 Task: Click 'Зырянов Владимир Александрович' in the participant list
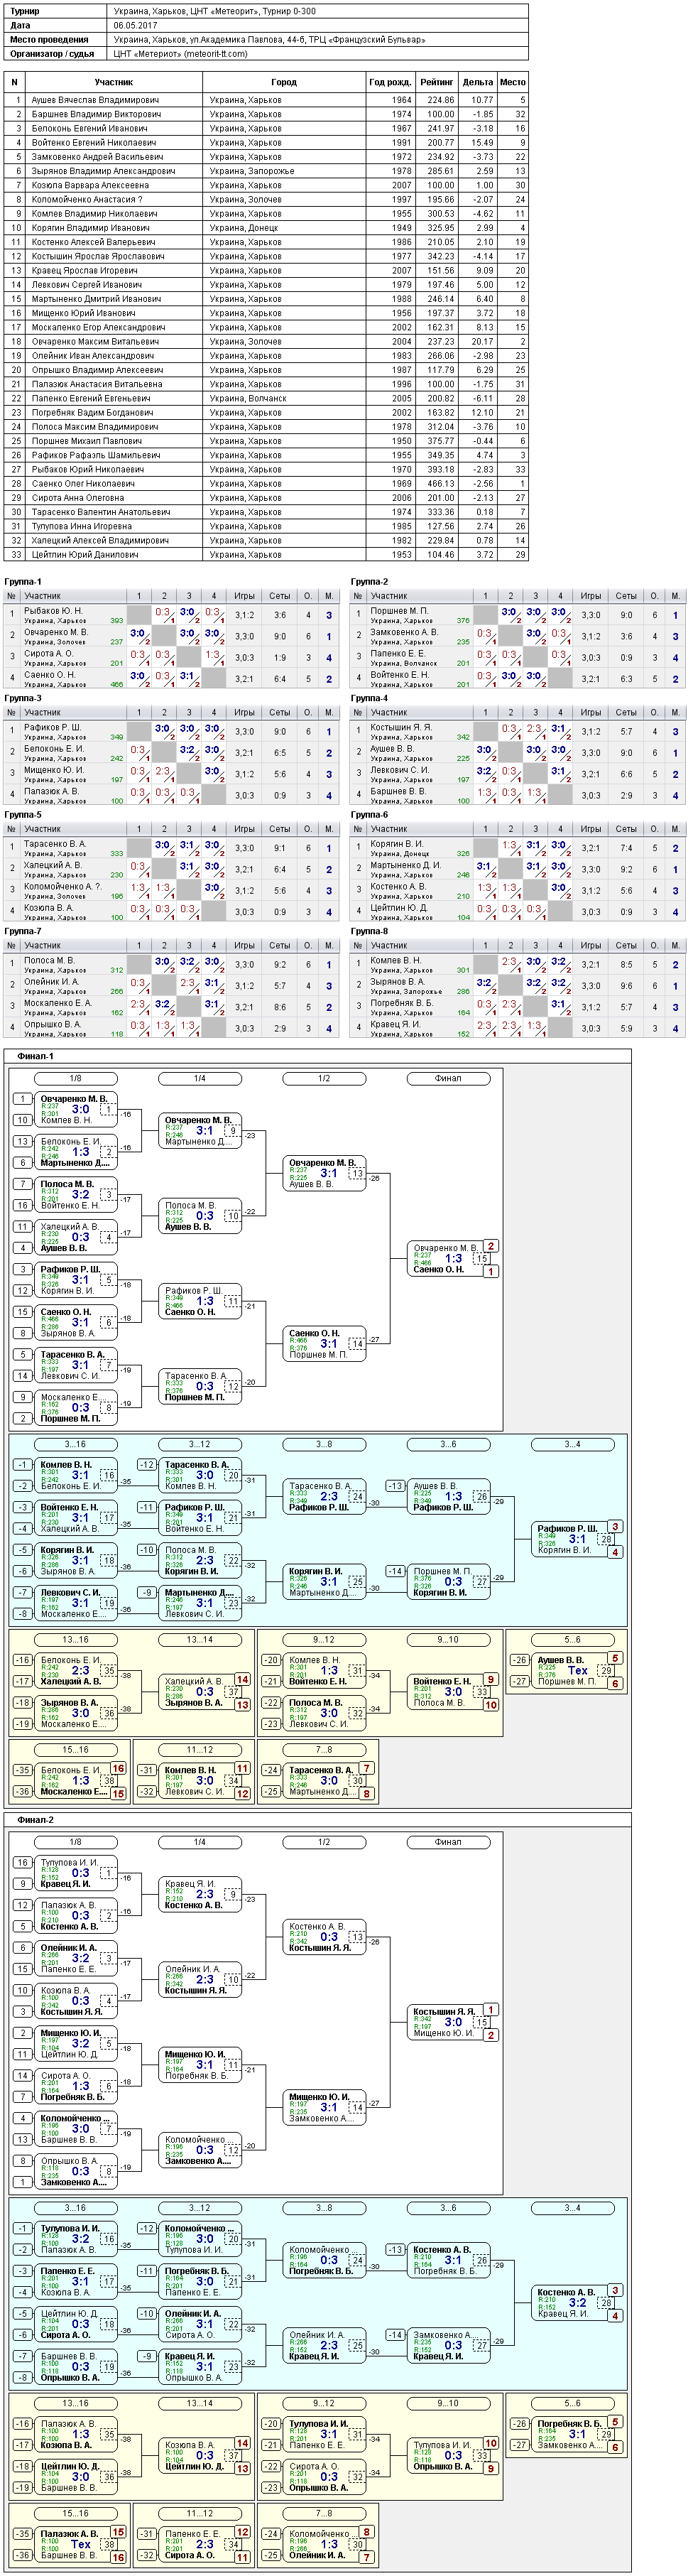[103, 171]
